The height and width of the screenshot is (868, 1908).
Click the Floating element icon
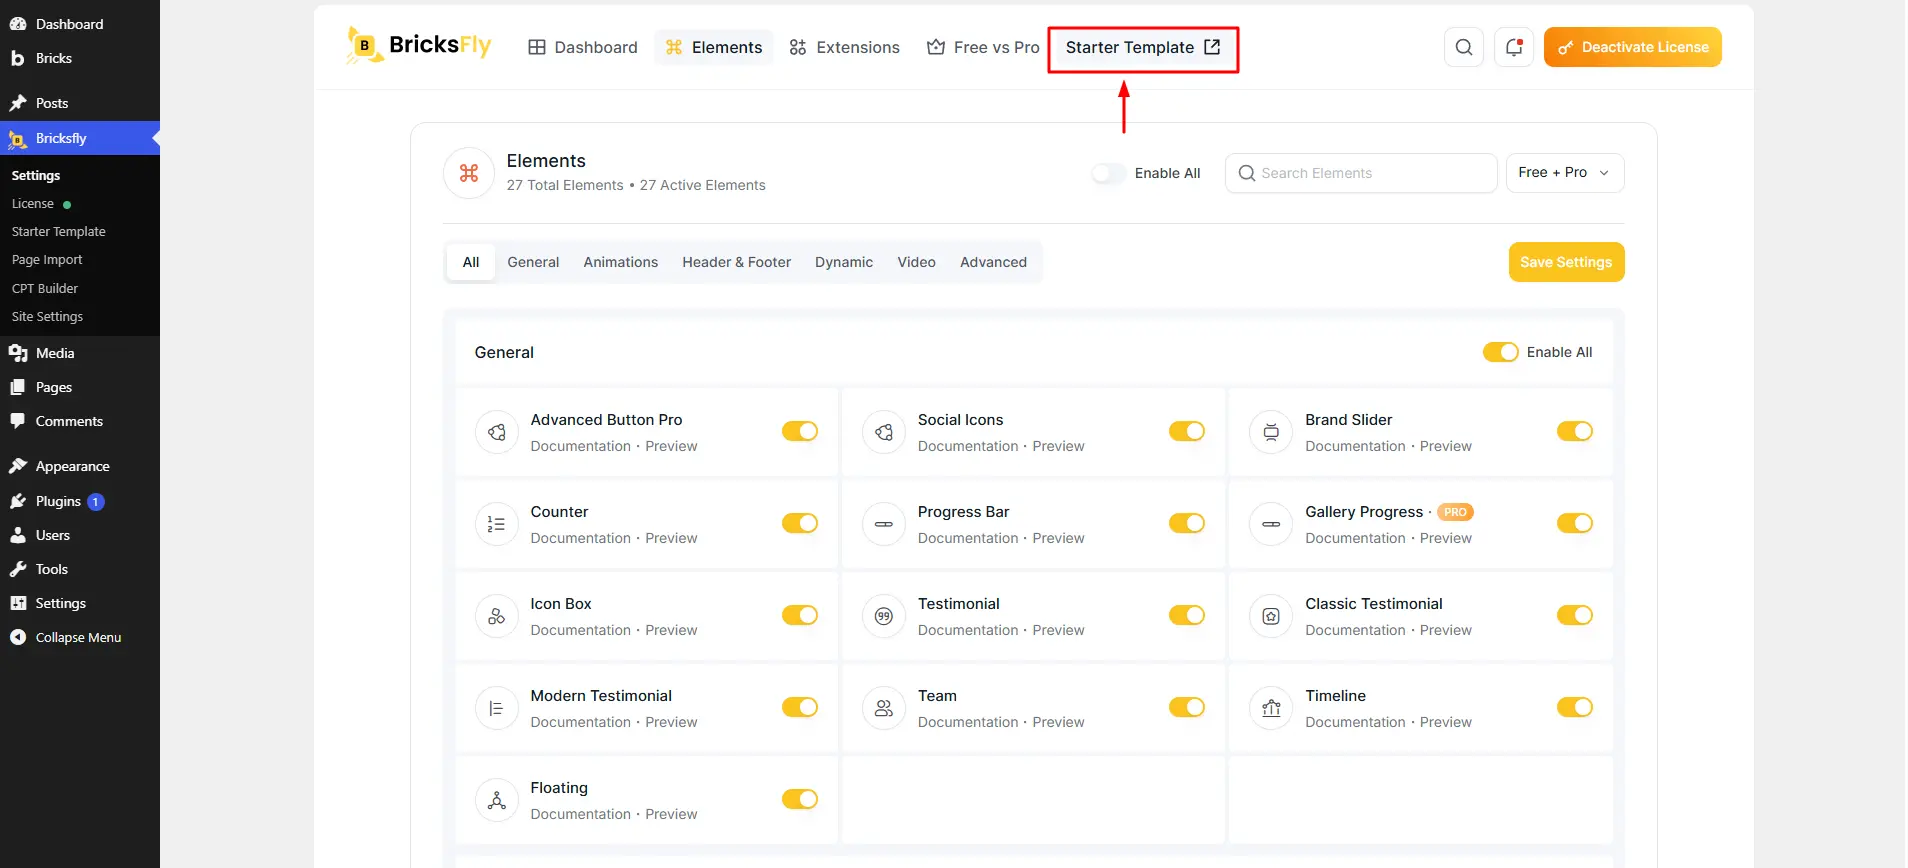coord(497,800)
